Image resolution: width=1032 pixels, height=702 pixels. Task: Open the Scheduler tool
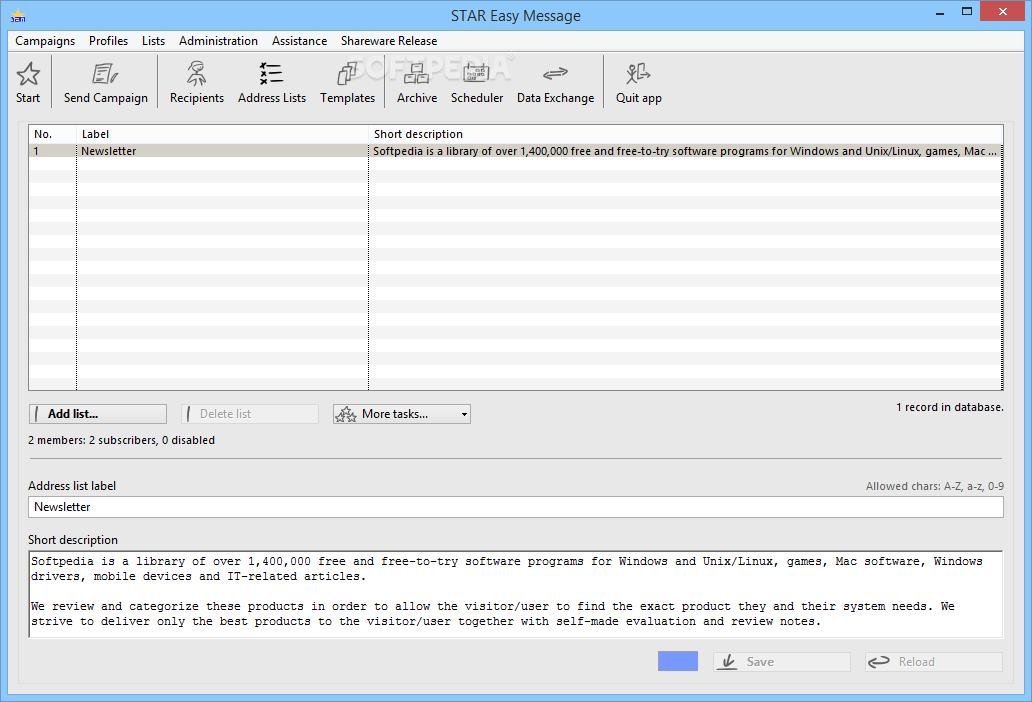tap(477, 82)
